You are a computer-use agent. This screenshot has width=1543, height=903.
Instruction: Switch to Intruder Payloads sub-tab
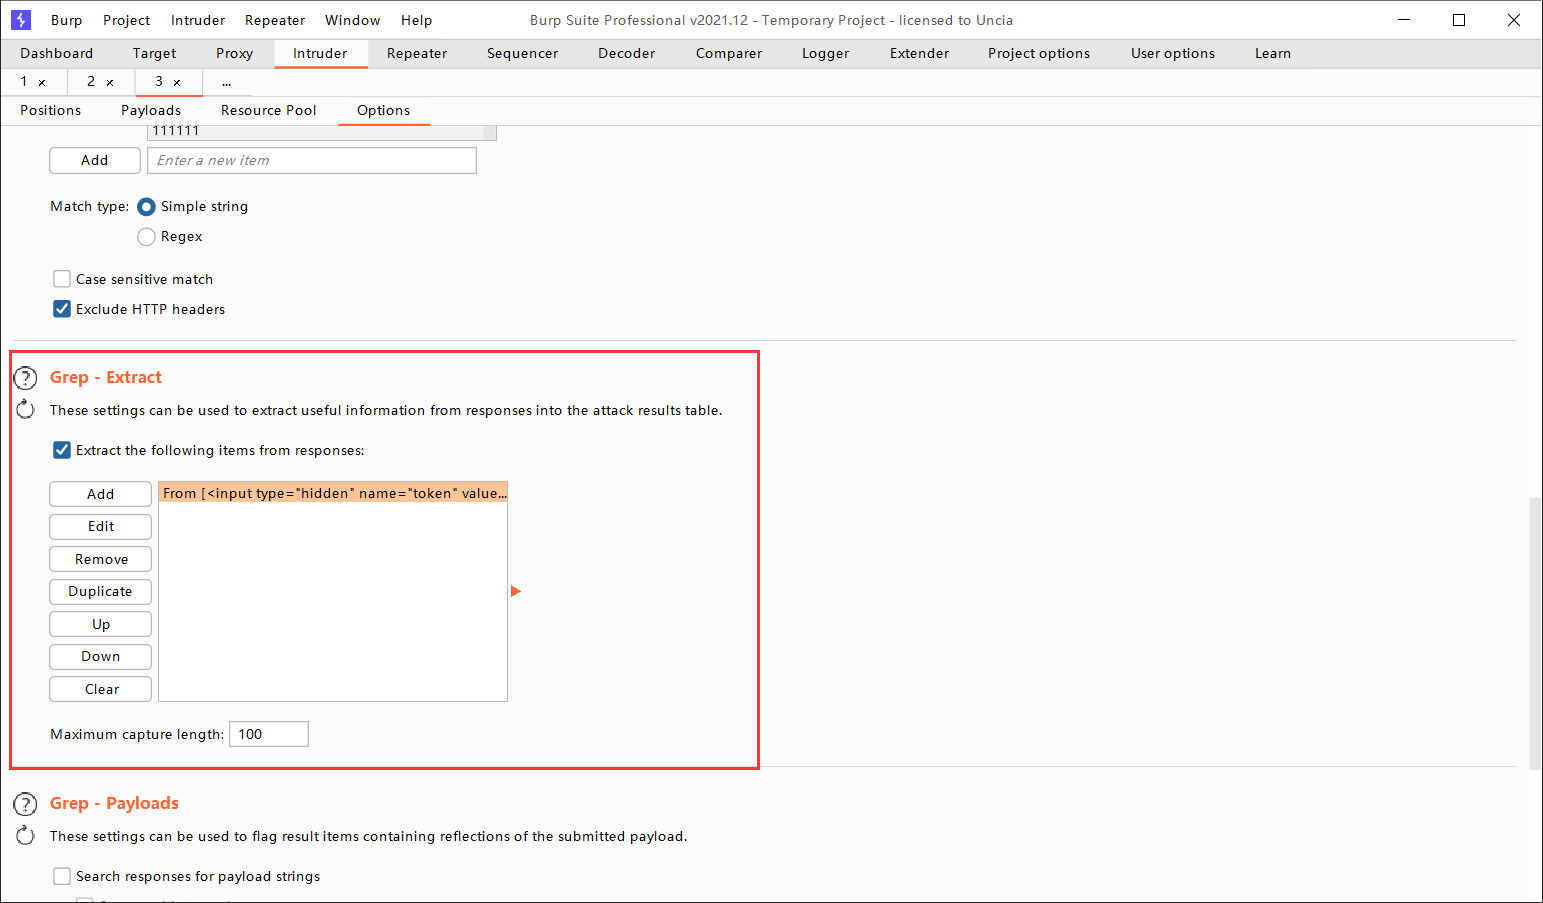[151, 110]
